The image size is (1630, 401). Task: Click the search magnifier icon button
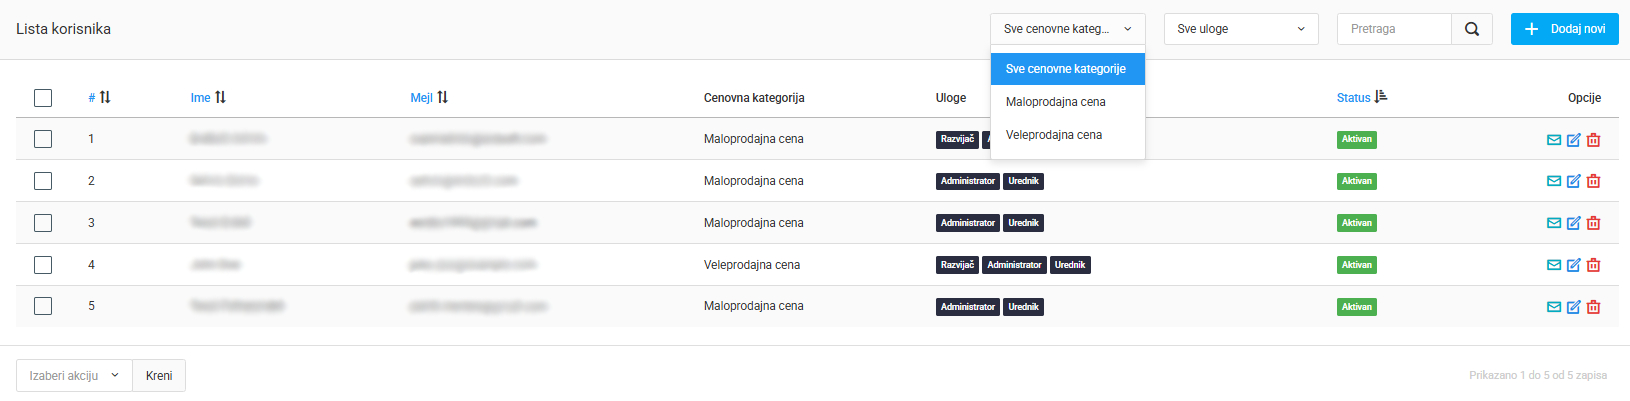click(x=1472, y=29)
